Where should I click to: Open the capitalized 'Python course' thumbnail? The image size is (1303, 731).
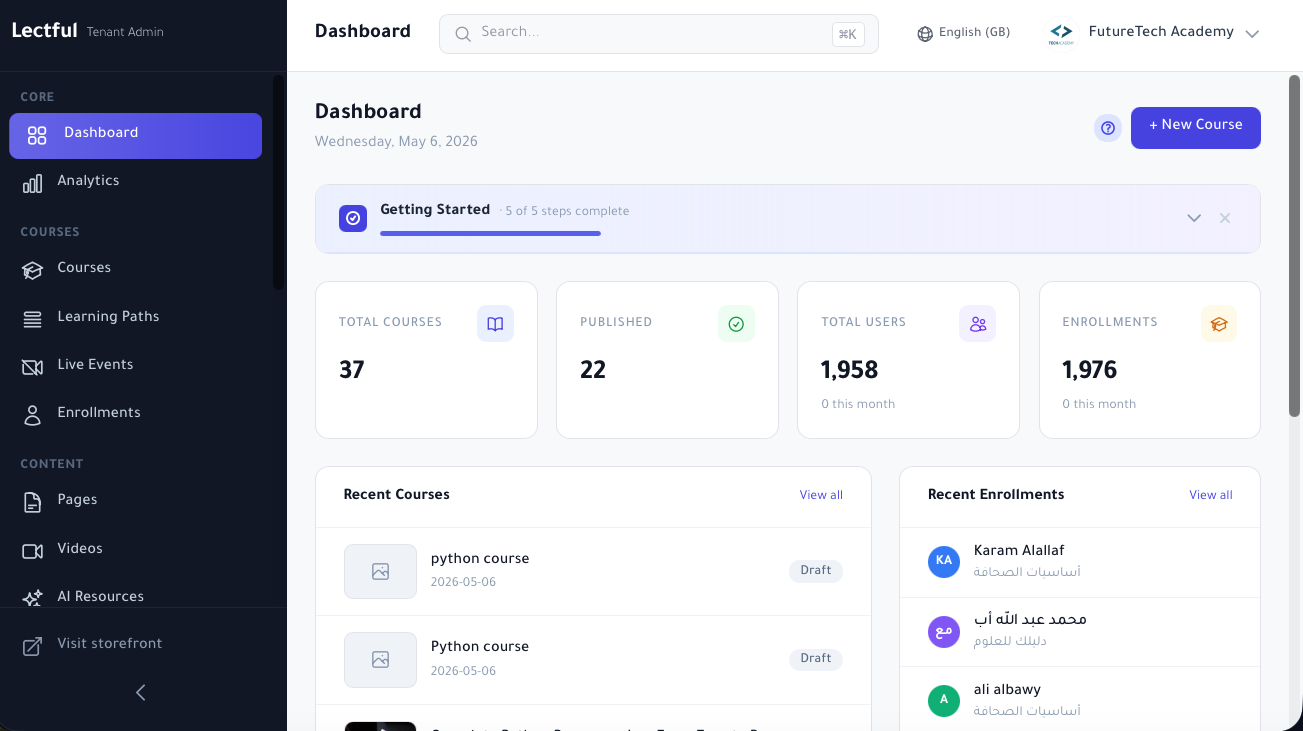point(380,660)
